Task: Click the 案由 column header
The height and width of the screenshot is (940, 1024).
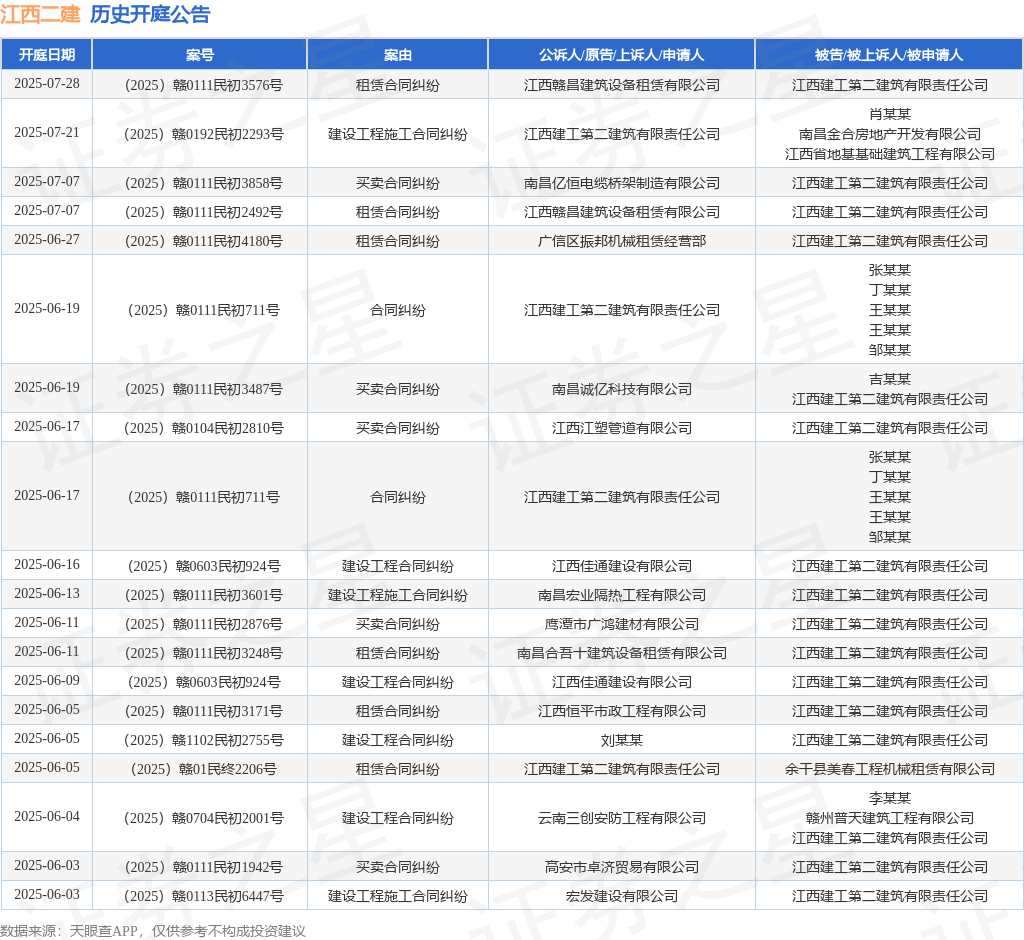Action: (x=398, y=55)
